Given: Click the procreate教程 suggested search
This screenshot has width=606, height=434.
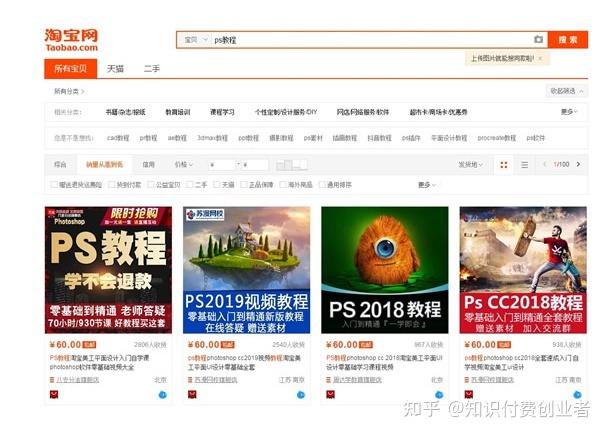Looking at the screenshot, I should 497,138.
